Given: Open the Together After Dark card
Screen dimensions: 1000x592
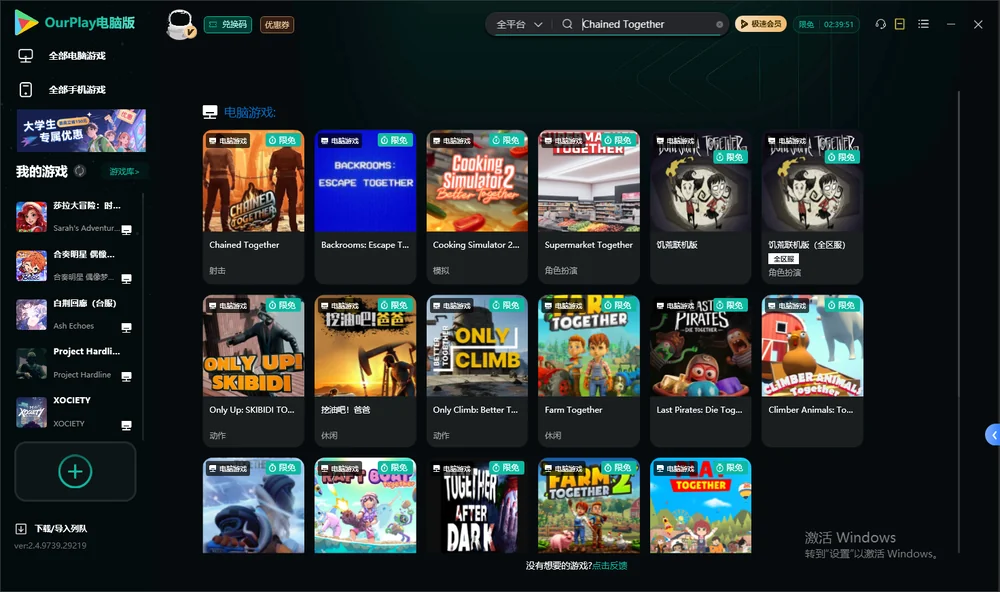Looking at the screenshot, I should (x=477, y=505).
